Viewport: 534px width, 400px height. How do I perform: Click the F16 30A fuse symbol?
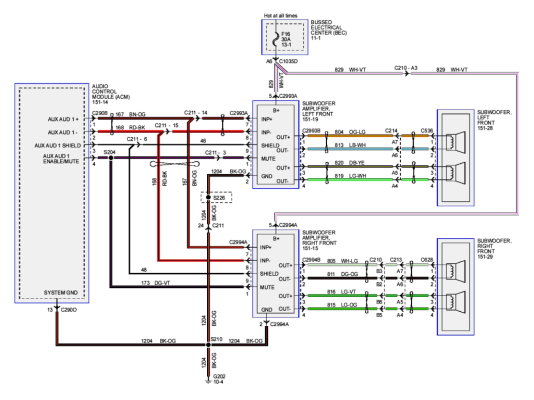click(276, 39)
